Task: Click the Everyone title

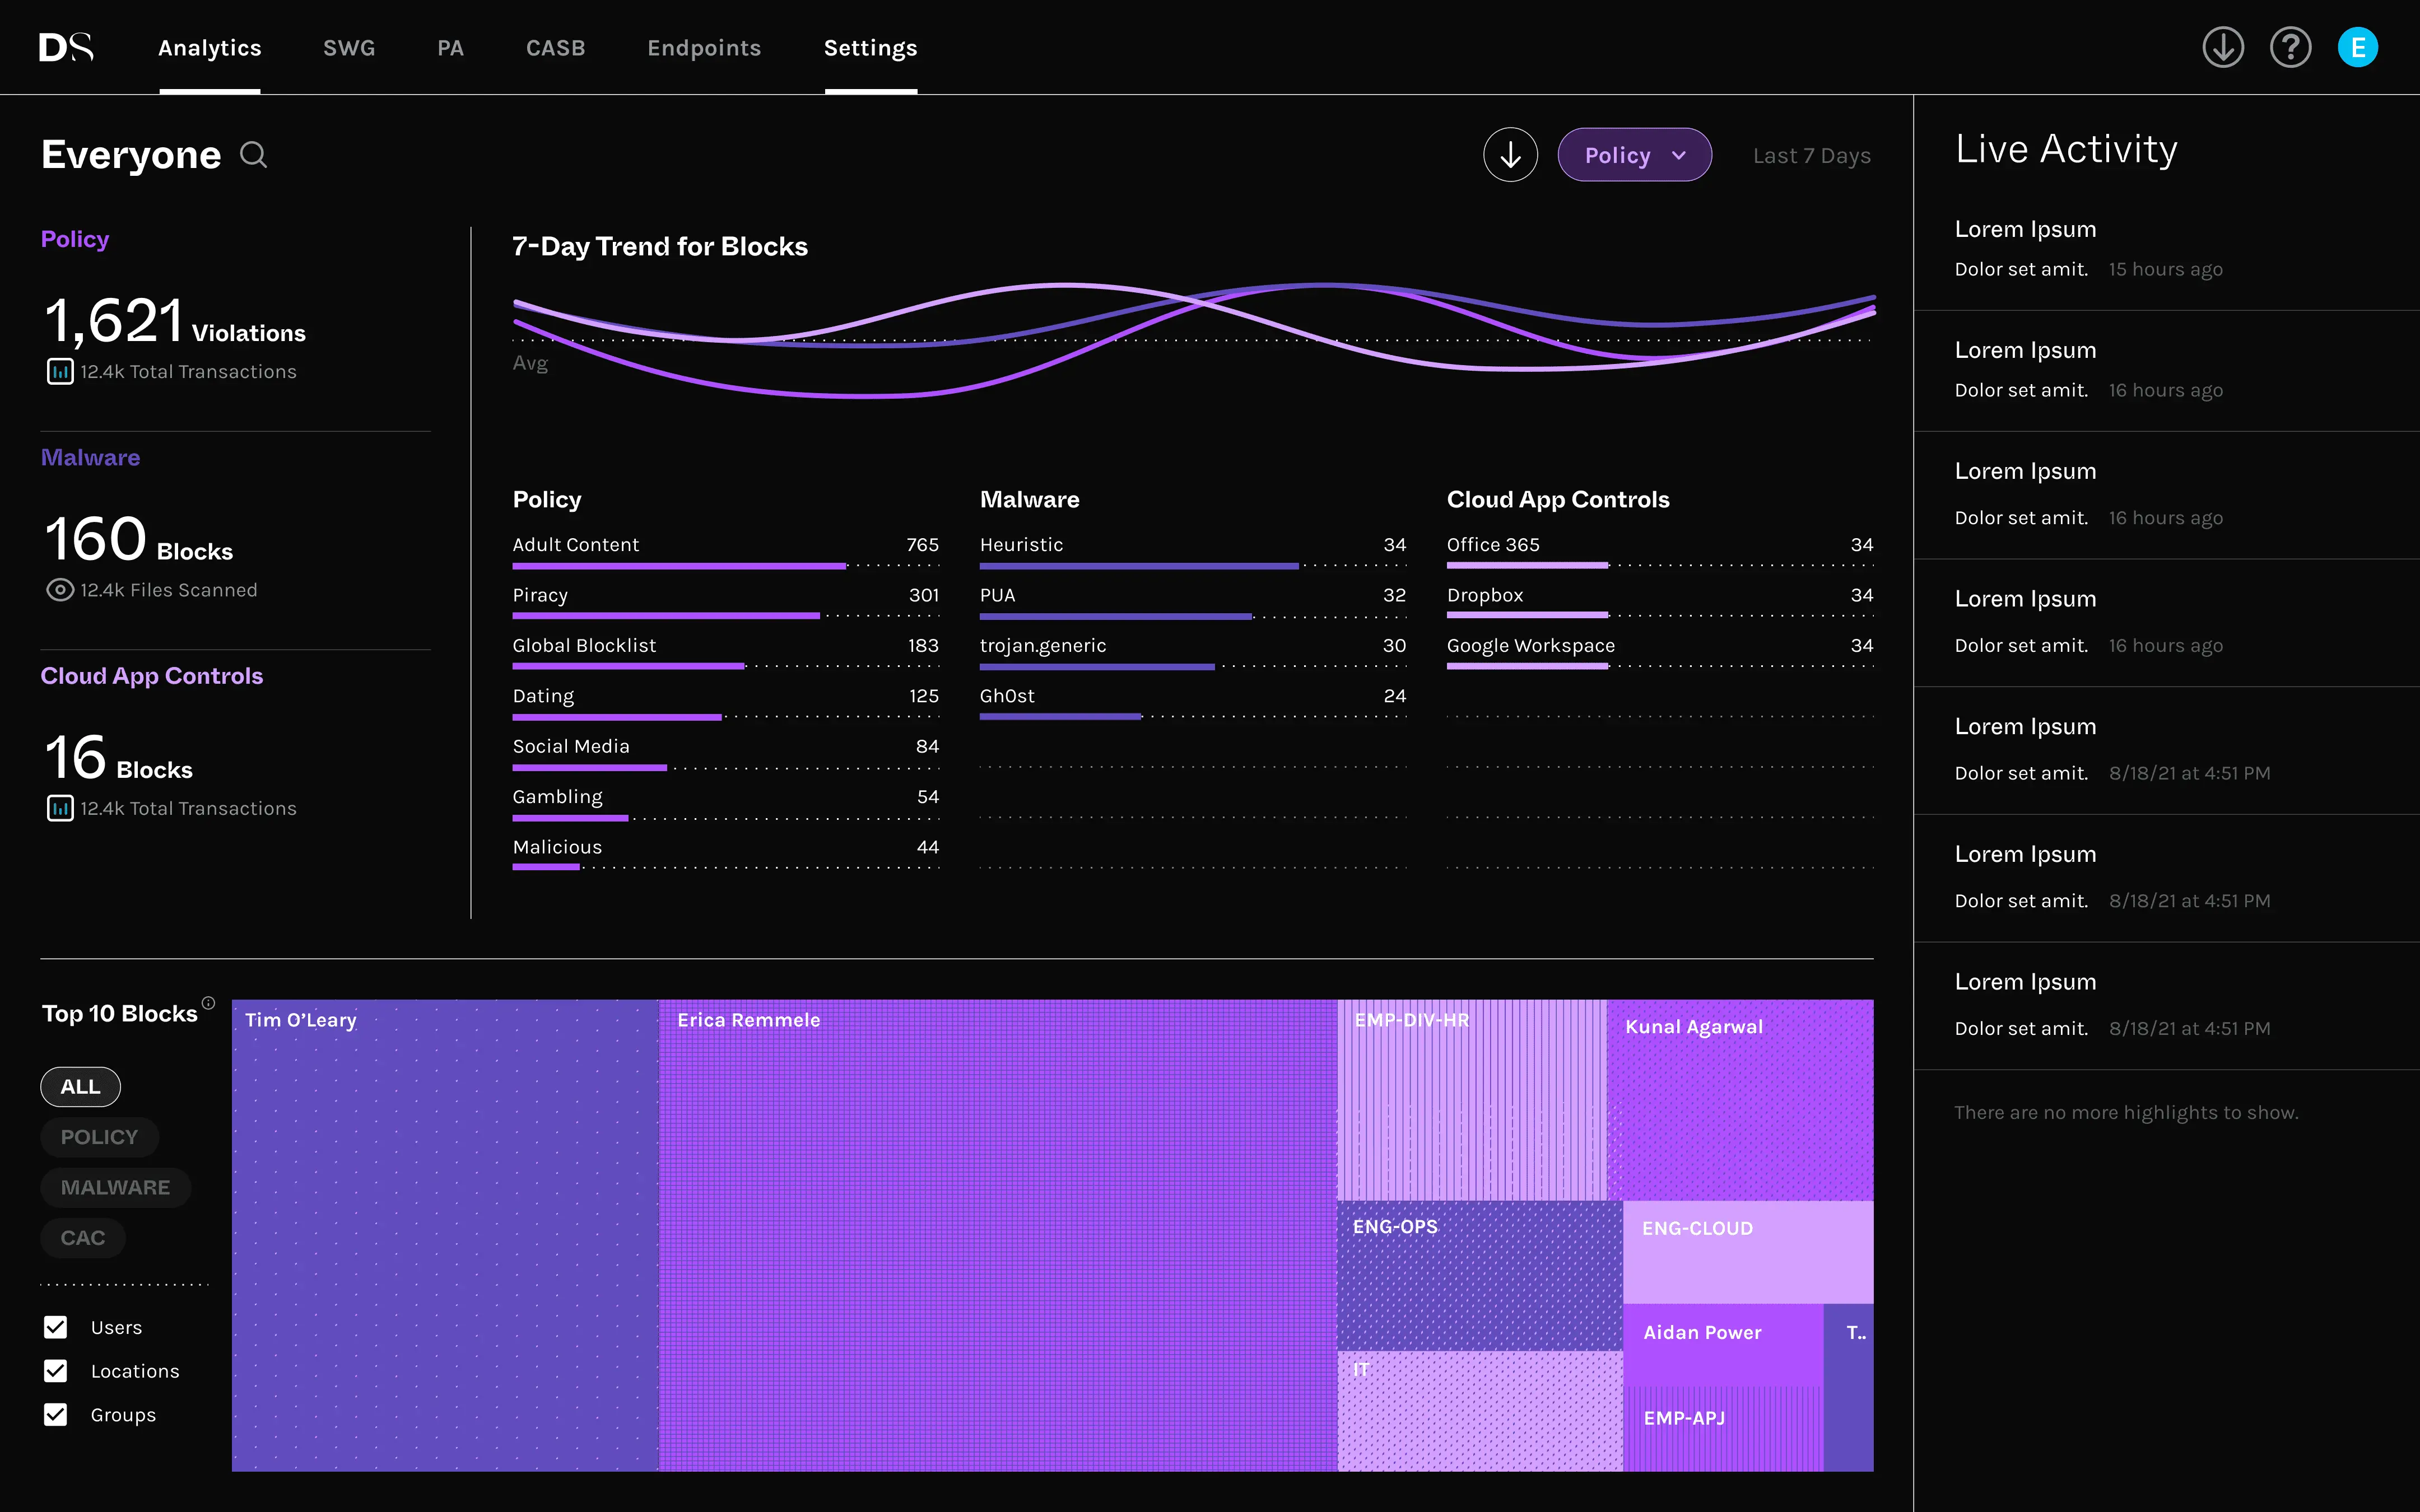Action: 131,155
